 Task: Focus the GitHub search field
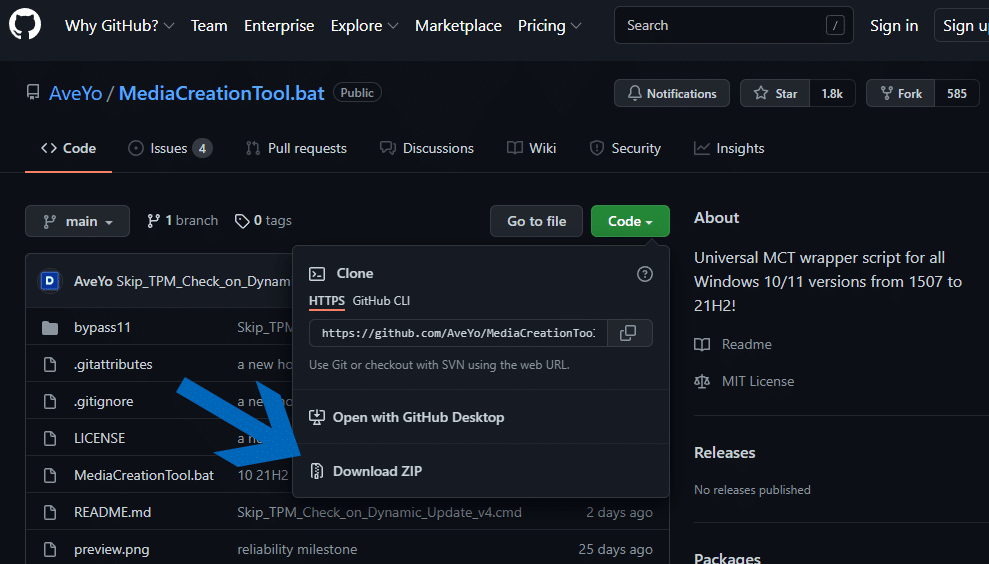coord(734,25)
